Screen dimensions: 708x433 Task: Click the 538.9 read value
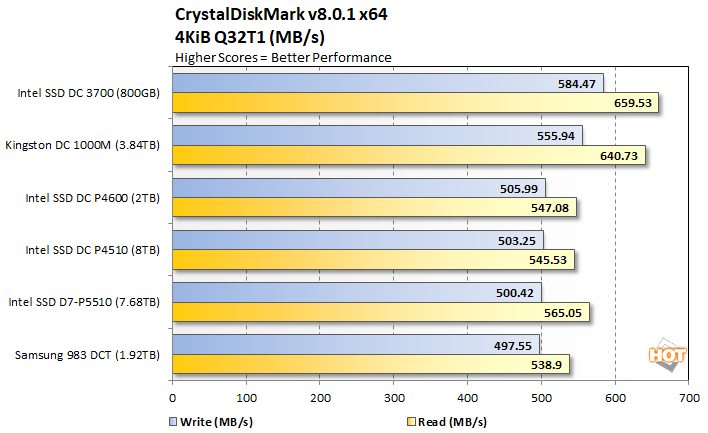pos(546,365)
